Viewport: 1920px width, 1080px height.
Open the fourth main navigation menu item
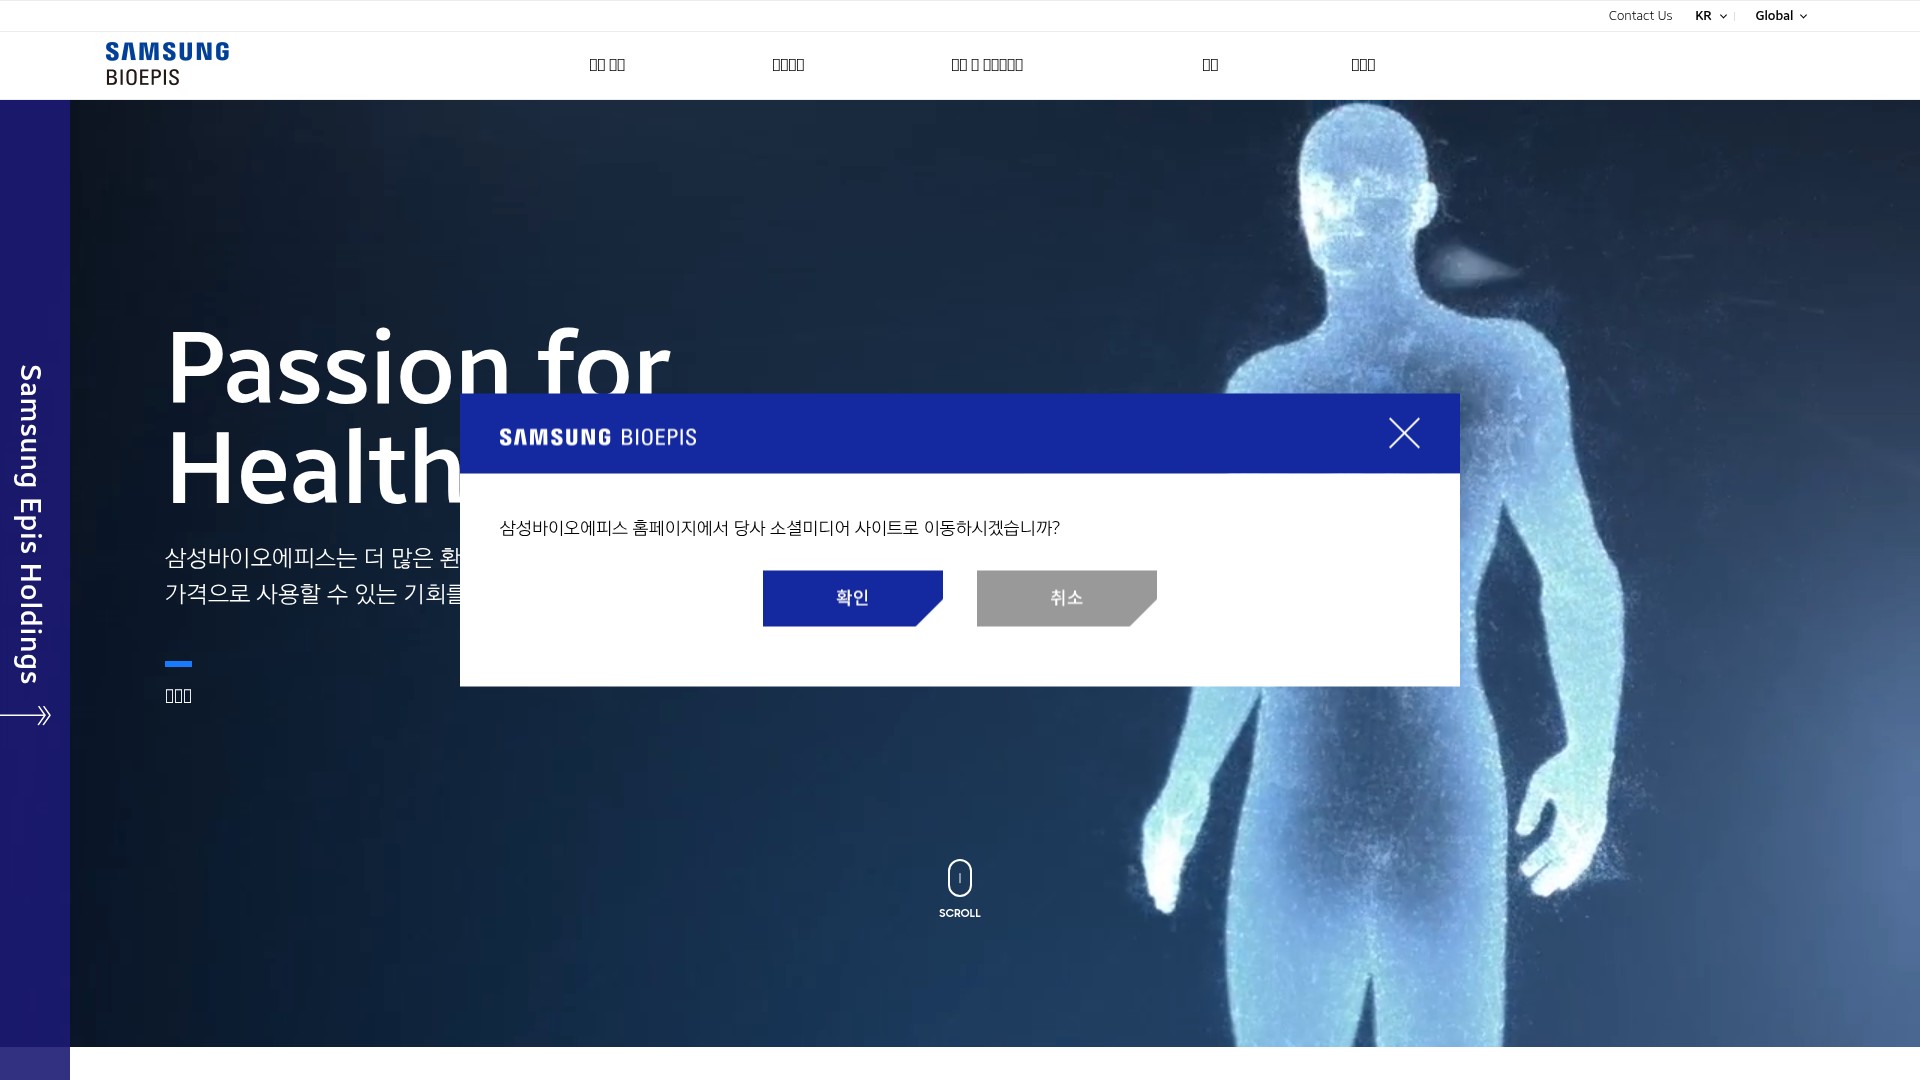click(1210, 65)
